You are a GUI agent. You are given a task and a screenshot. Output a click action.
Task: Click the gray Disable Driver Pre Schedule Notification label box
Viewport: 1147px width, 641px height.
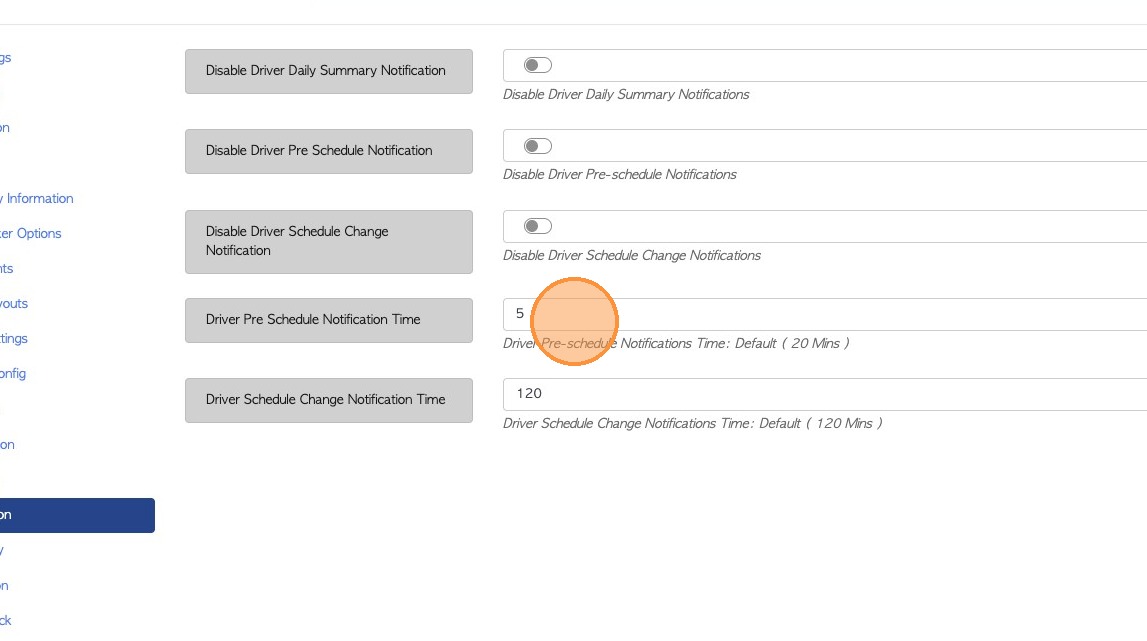click(328, 151)
